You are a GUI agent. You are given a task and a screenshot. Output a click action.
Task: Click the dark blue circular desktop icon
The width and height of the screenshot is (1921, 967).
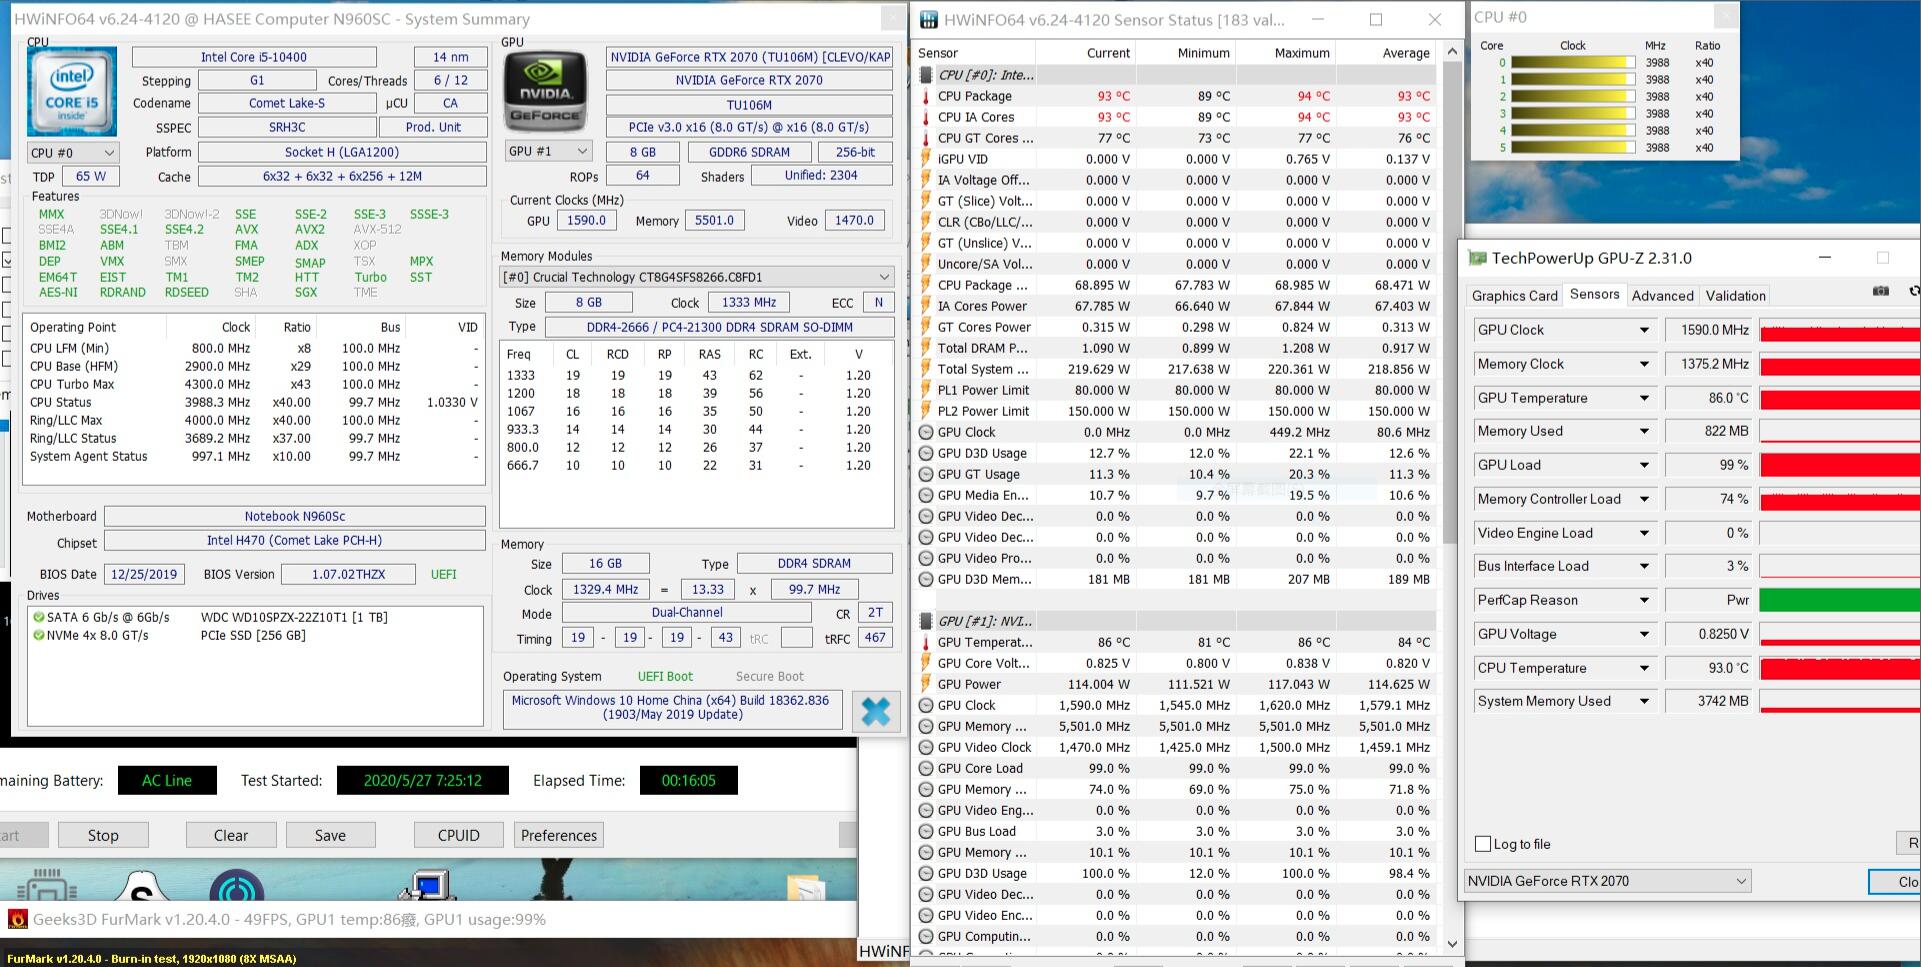(237, 884)
